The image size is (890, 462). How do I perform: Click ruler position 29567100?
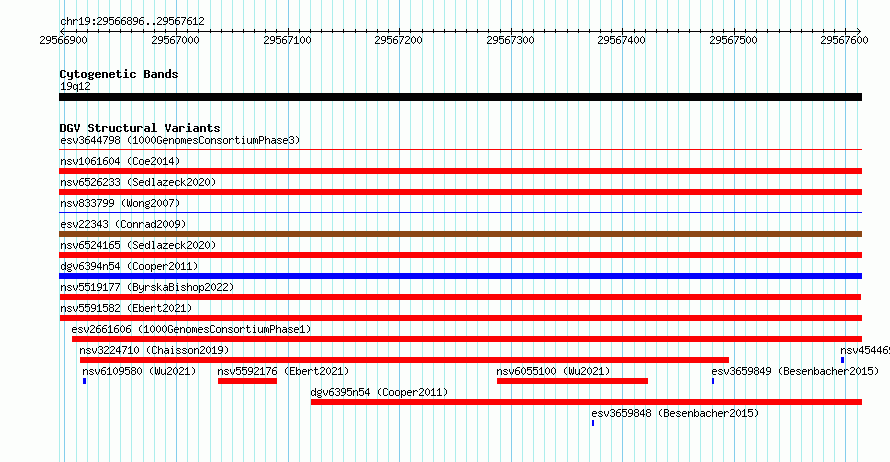point(287,40)
